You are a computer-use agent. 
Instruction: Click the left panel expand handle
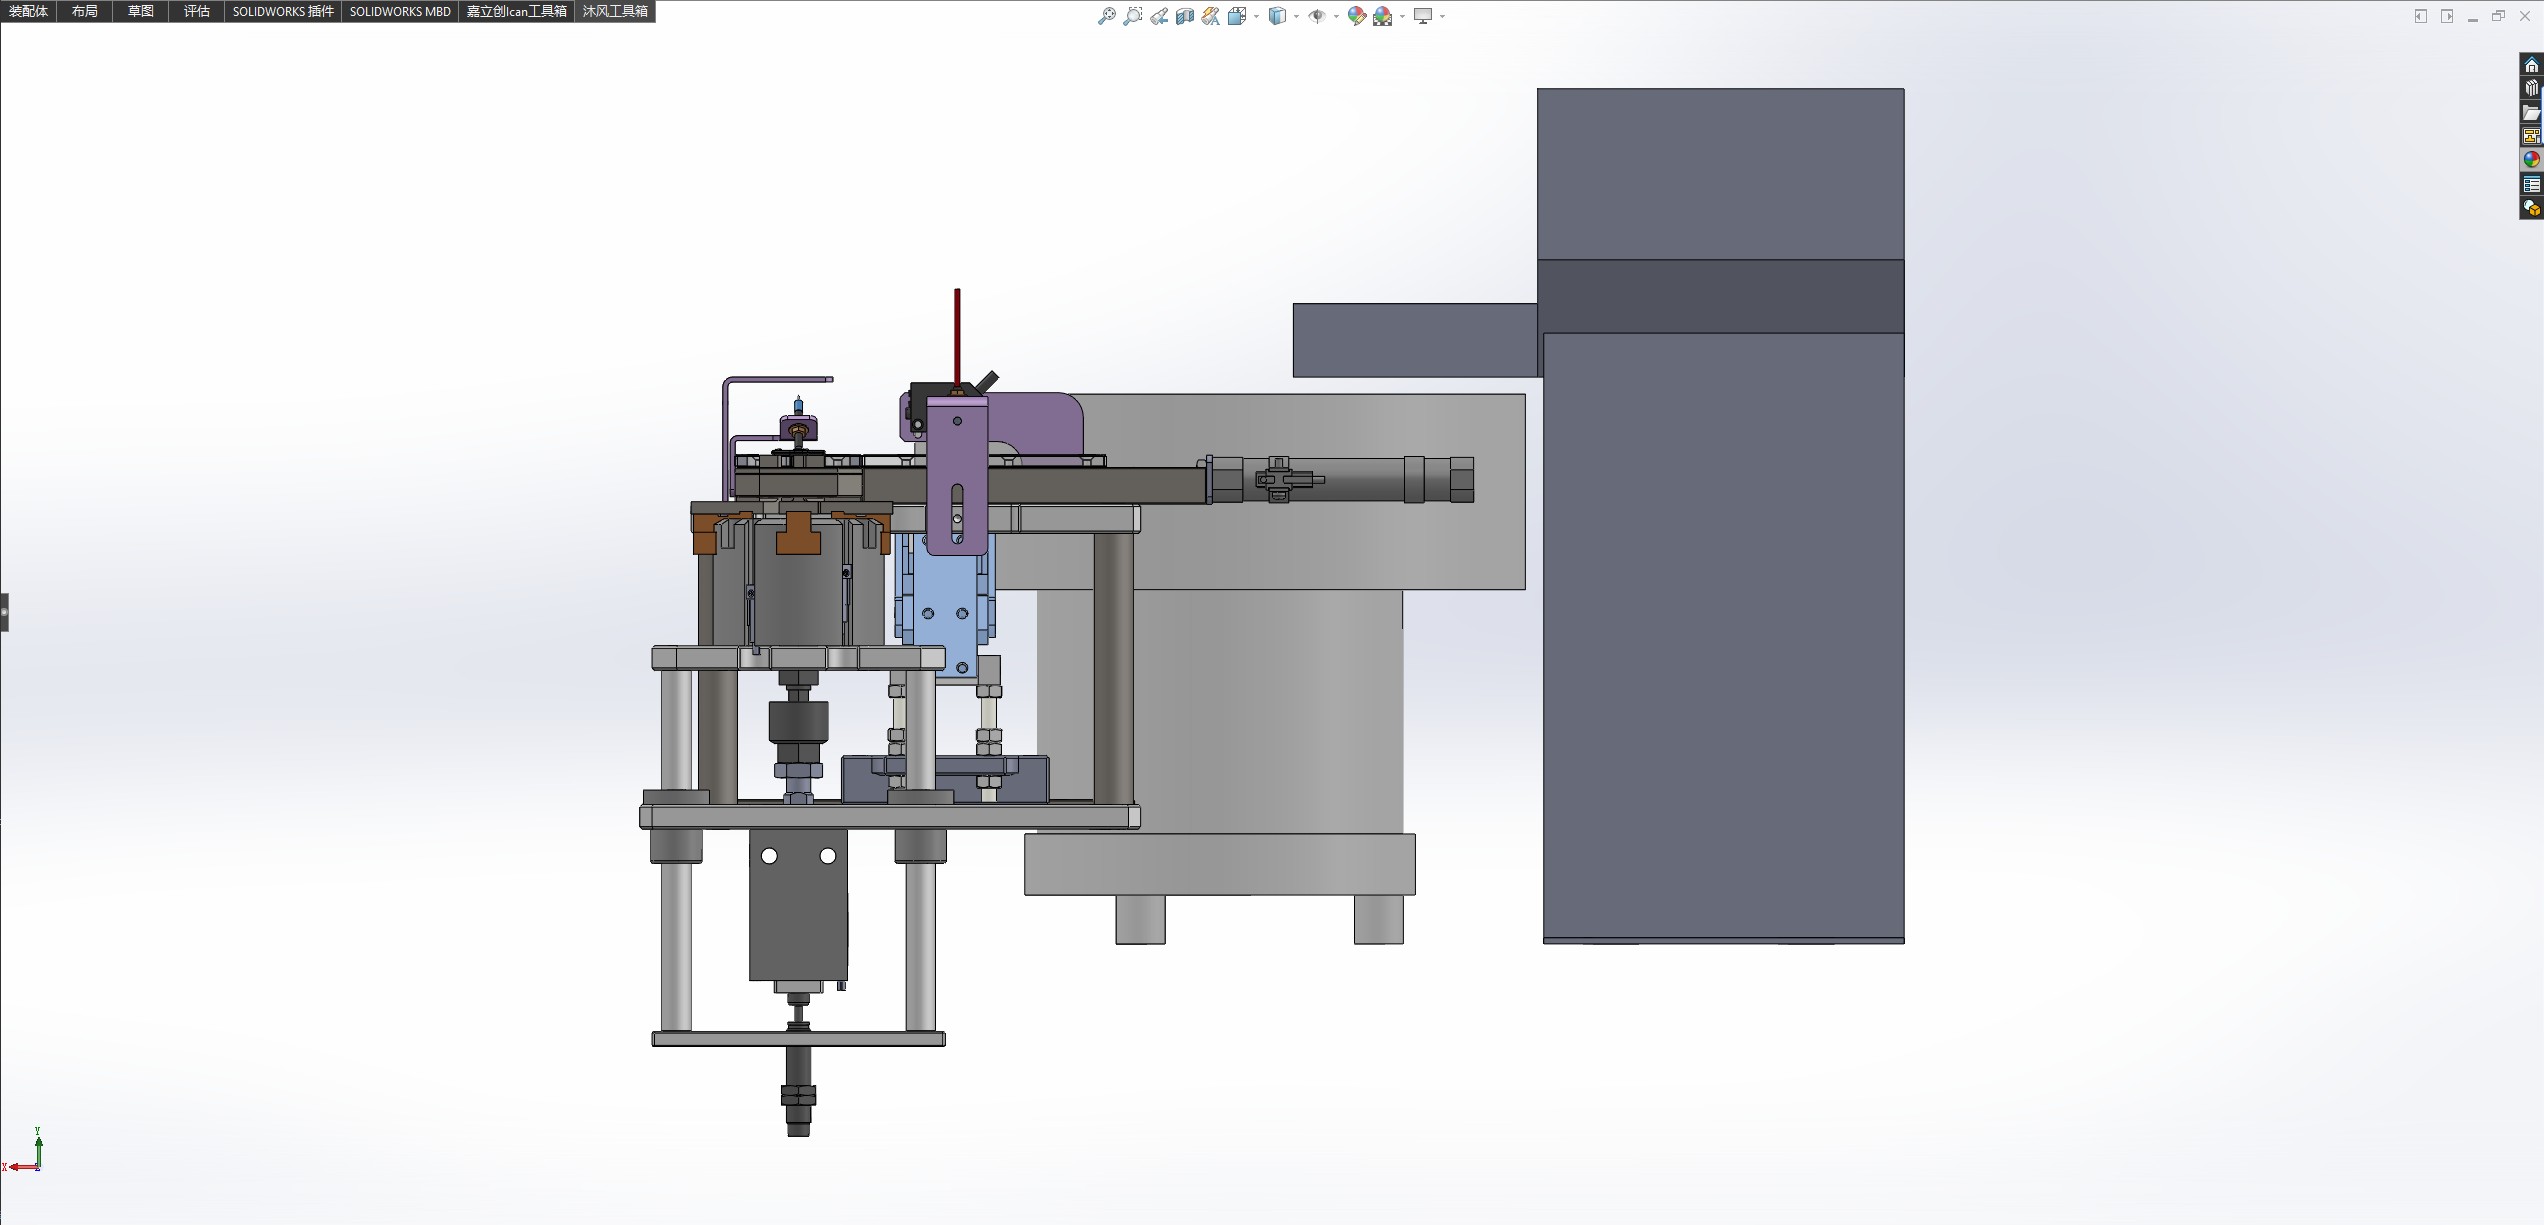tap(4, 612)
